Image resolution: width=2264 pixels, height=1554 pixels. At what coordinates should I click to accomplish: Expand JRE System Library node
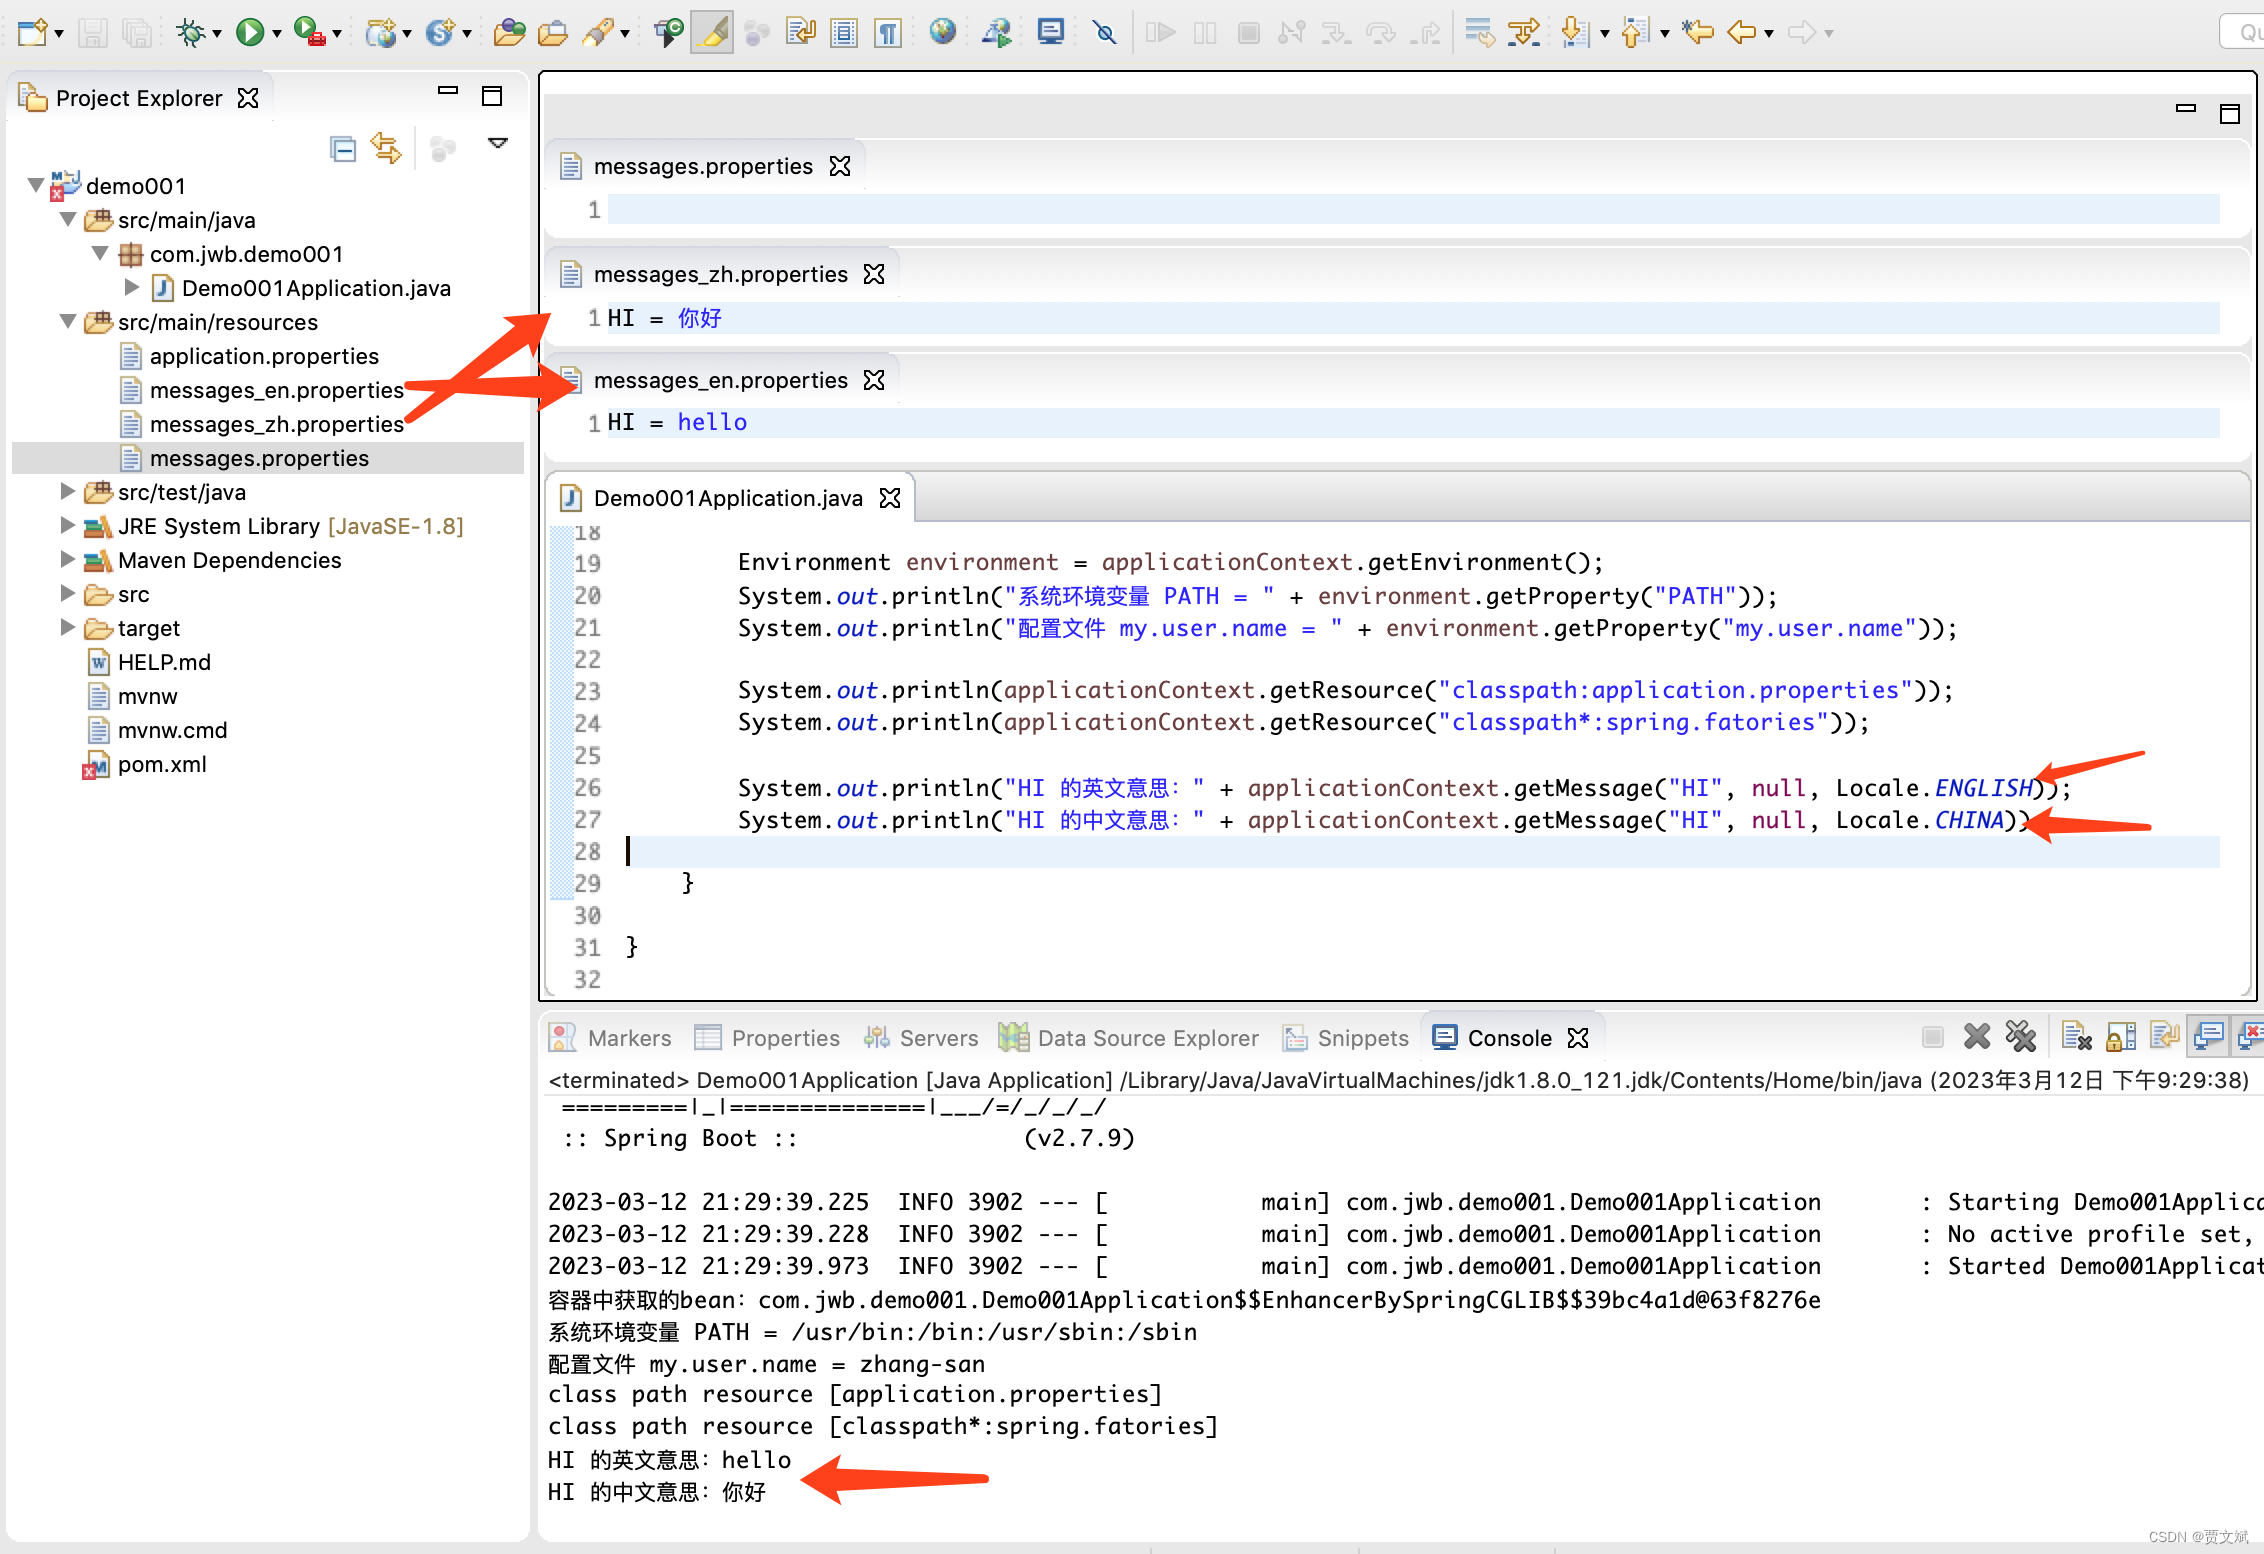tap(68, 525)
